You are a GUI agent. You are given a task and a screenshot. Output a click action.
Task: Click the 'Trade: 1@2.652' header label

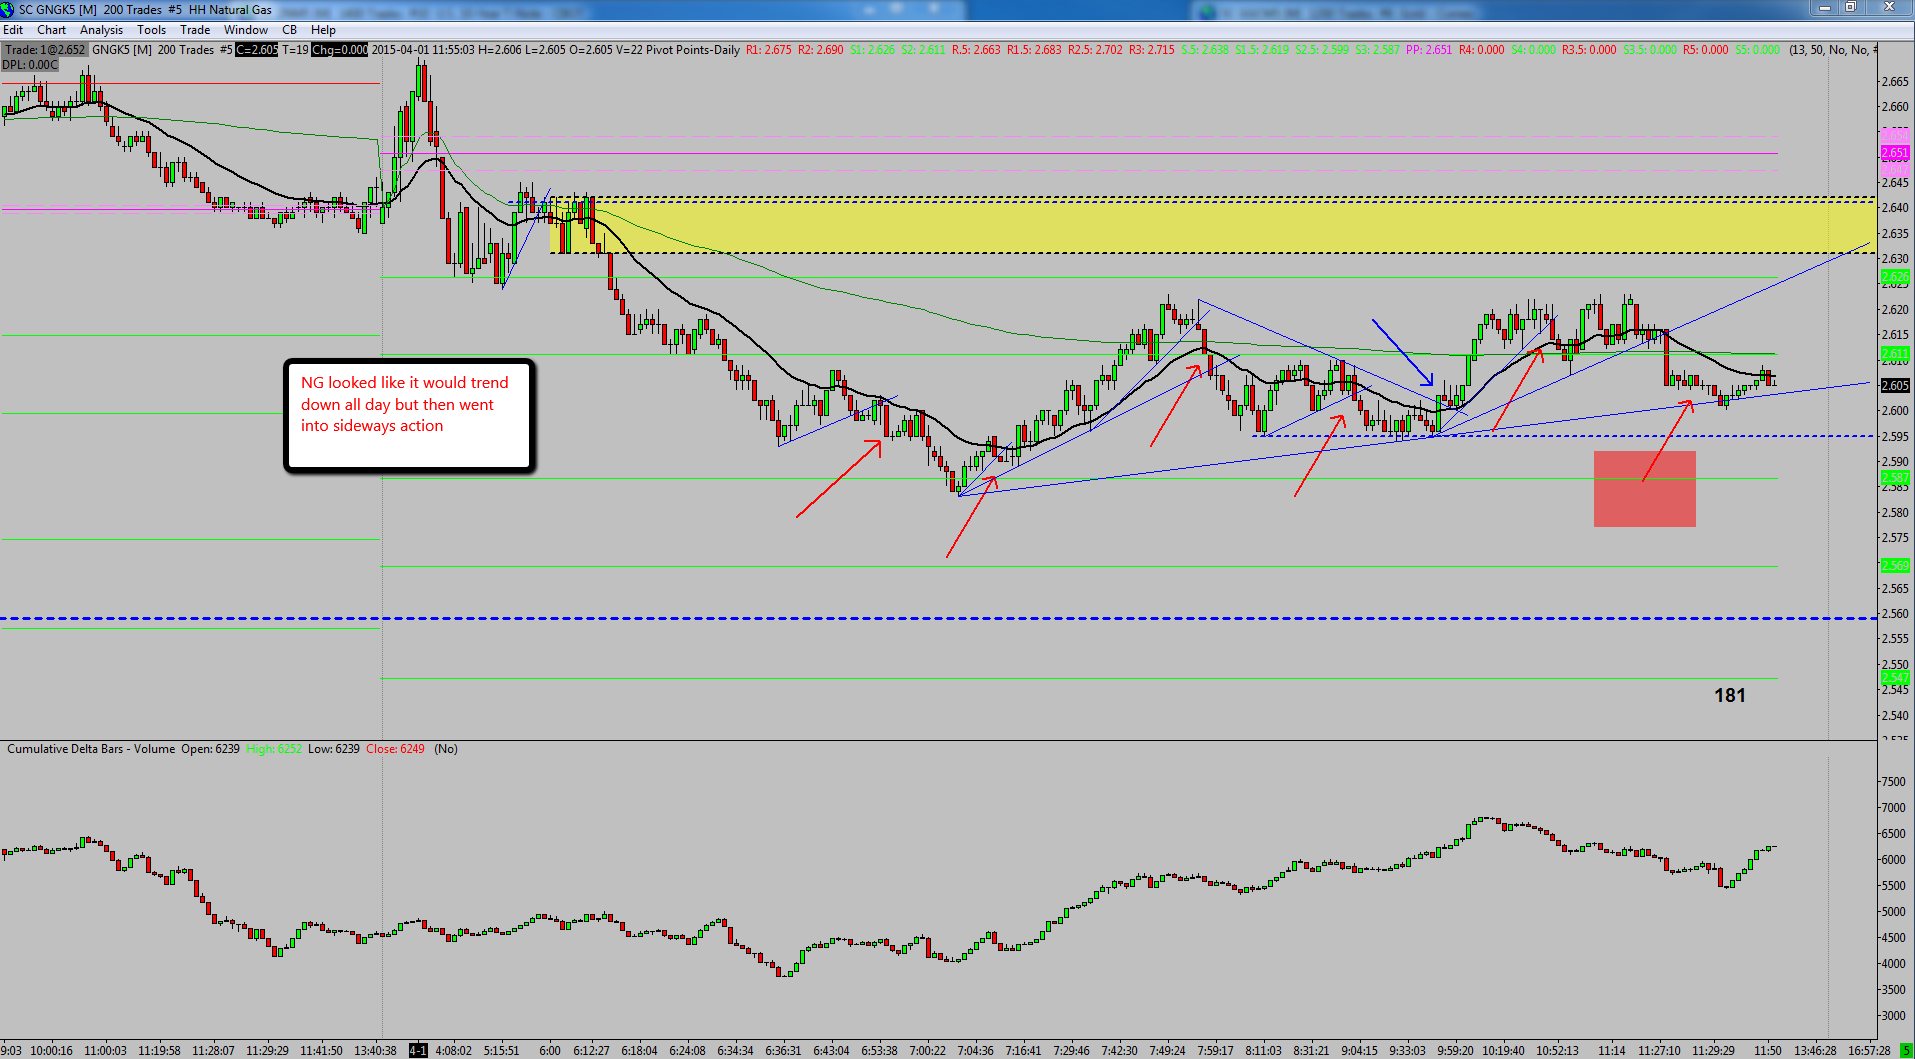click(45, 50)
